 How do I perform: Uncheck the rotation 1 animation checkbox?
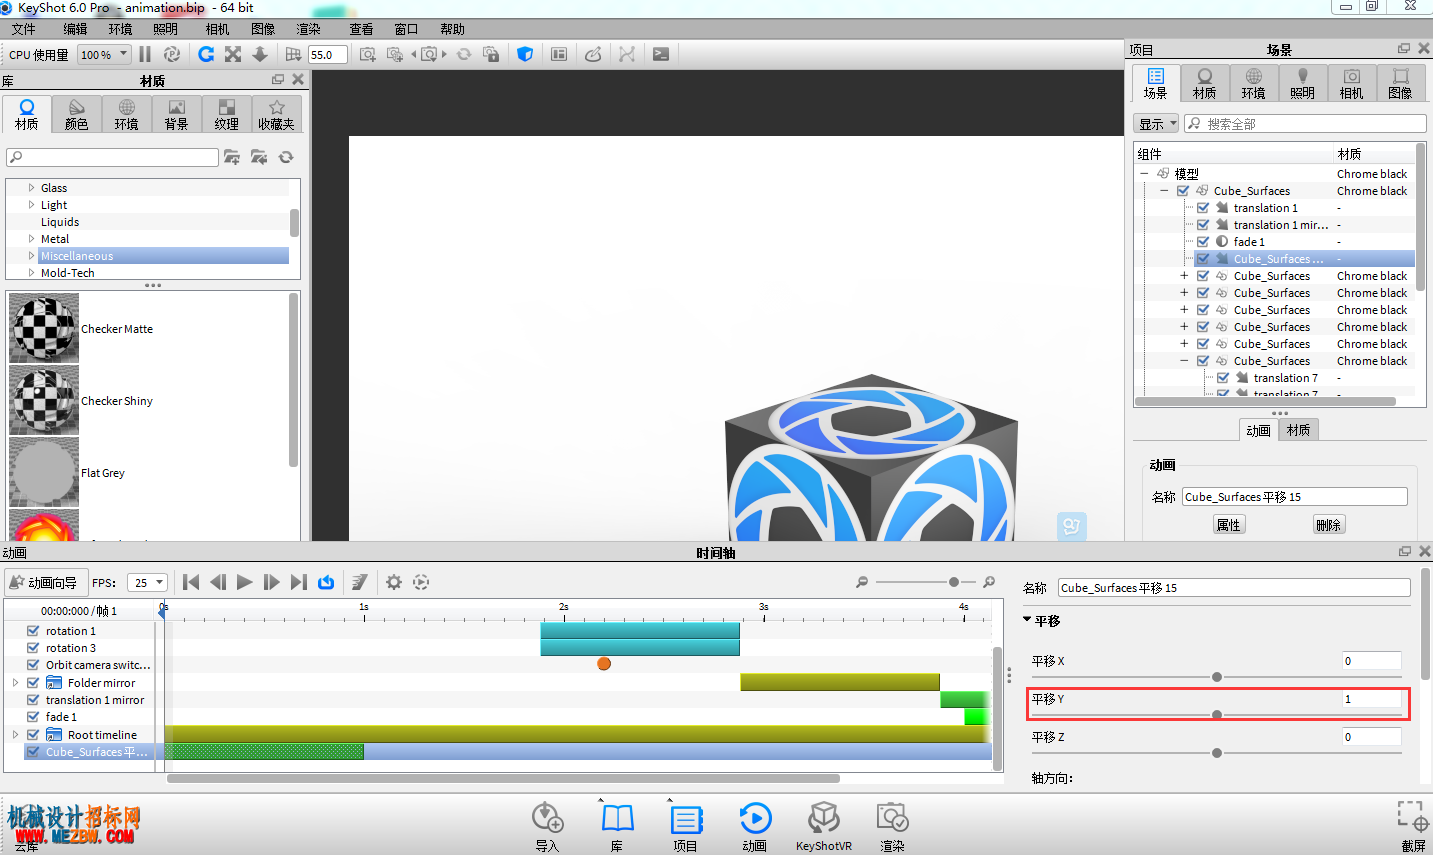[33, 631]
